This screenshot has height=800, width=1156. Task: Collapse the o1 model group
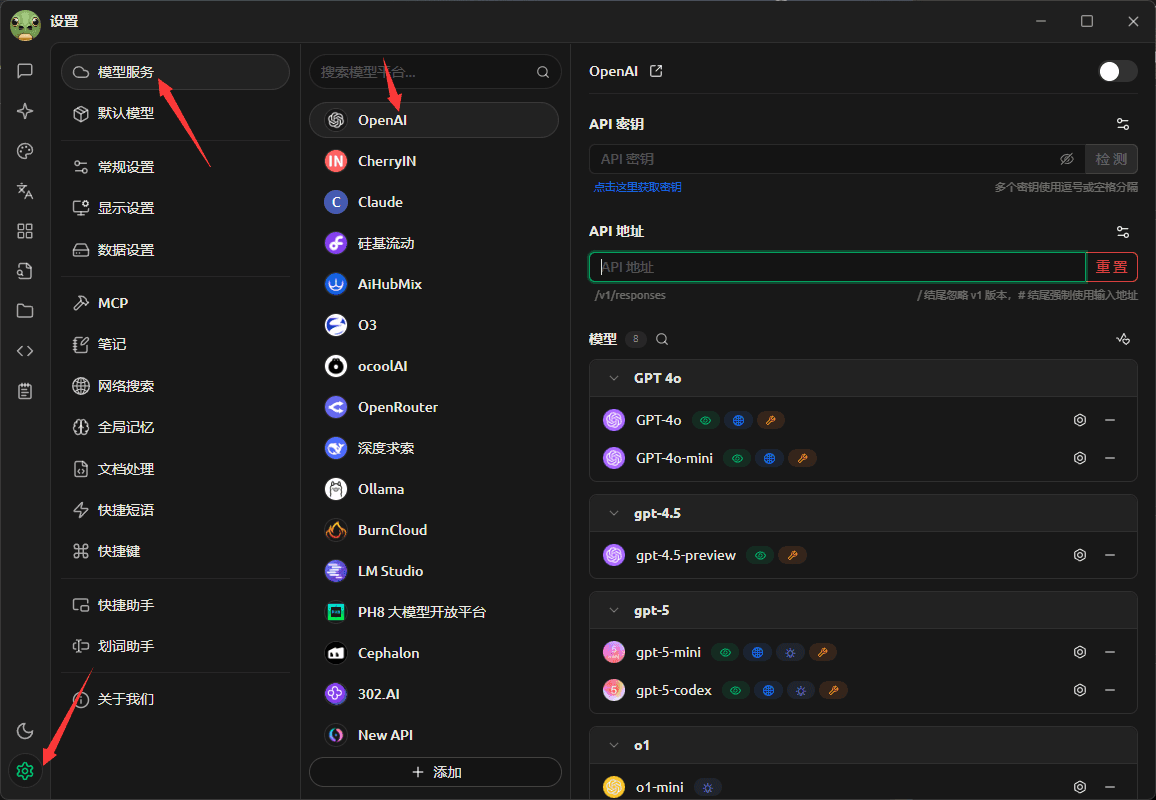click(613, 745)
